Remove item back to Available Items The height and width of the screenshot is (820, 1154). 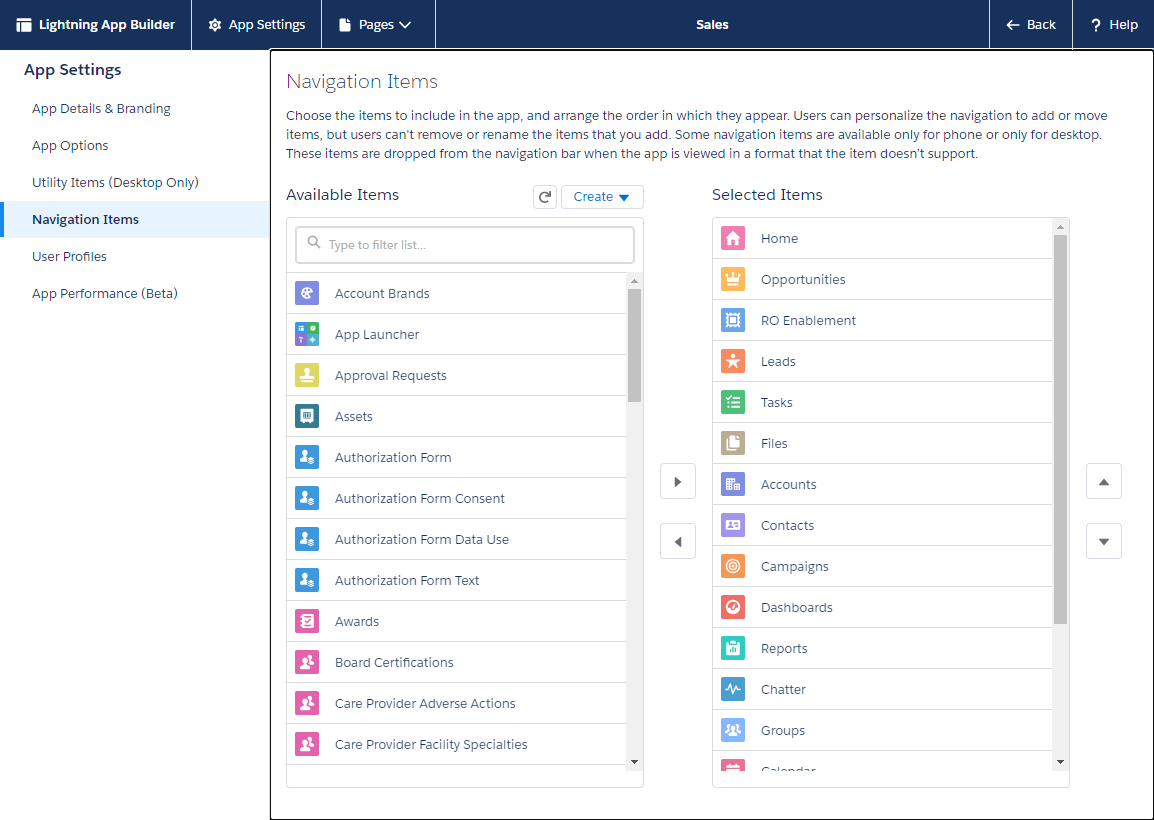[x=678, y=542]
